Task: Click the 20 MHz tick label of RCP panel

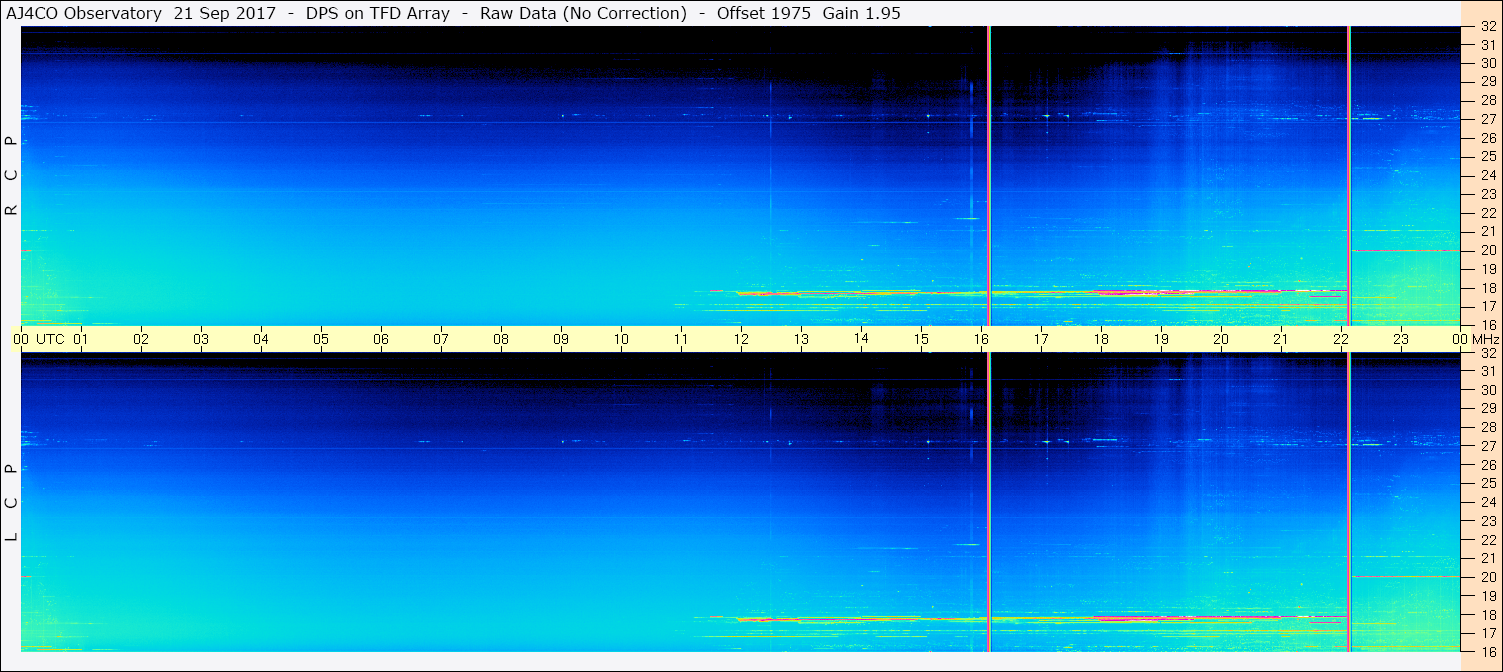Action: [x=1488, y=250]
